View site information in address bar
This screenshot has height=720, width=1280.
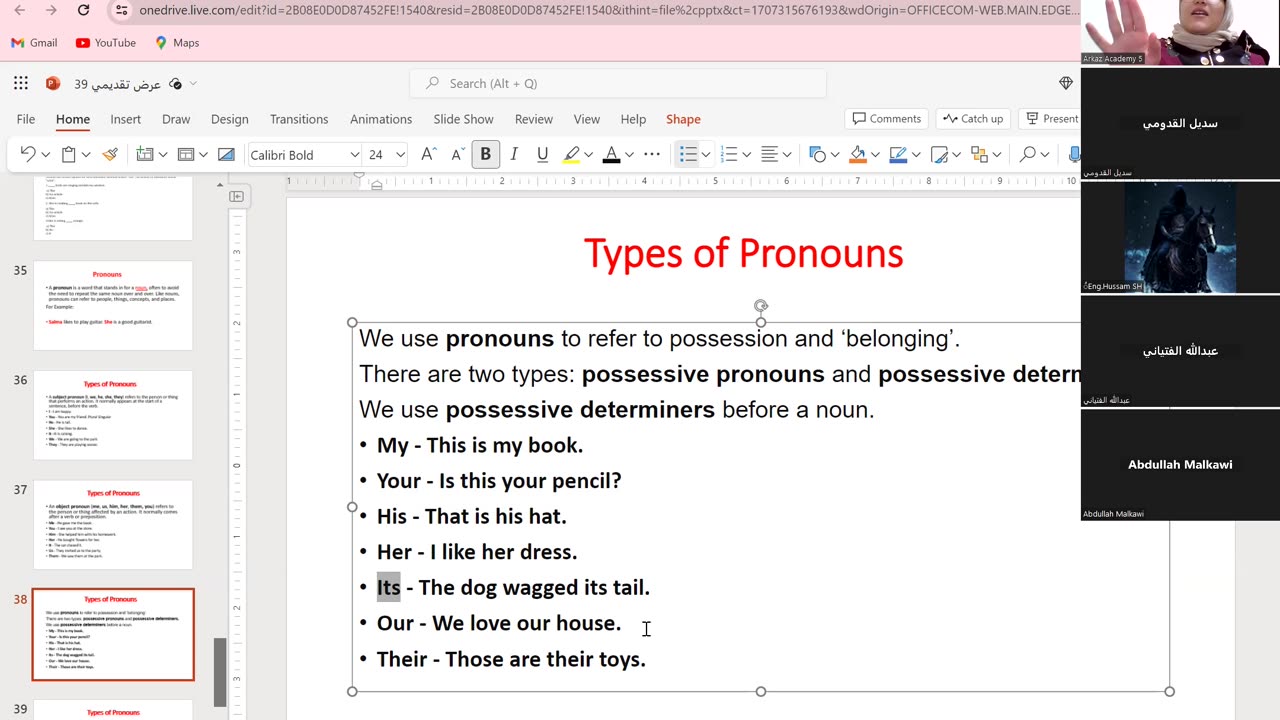121,11
